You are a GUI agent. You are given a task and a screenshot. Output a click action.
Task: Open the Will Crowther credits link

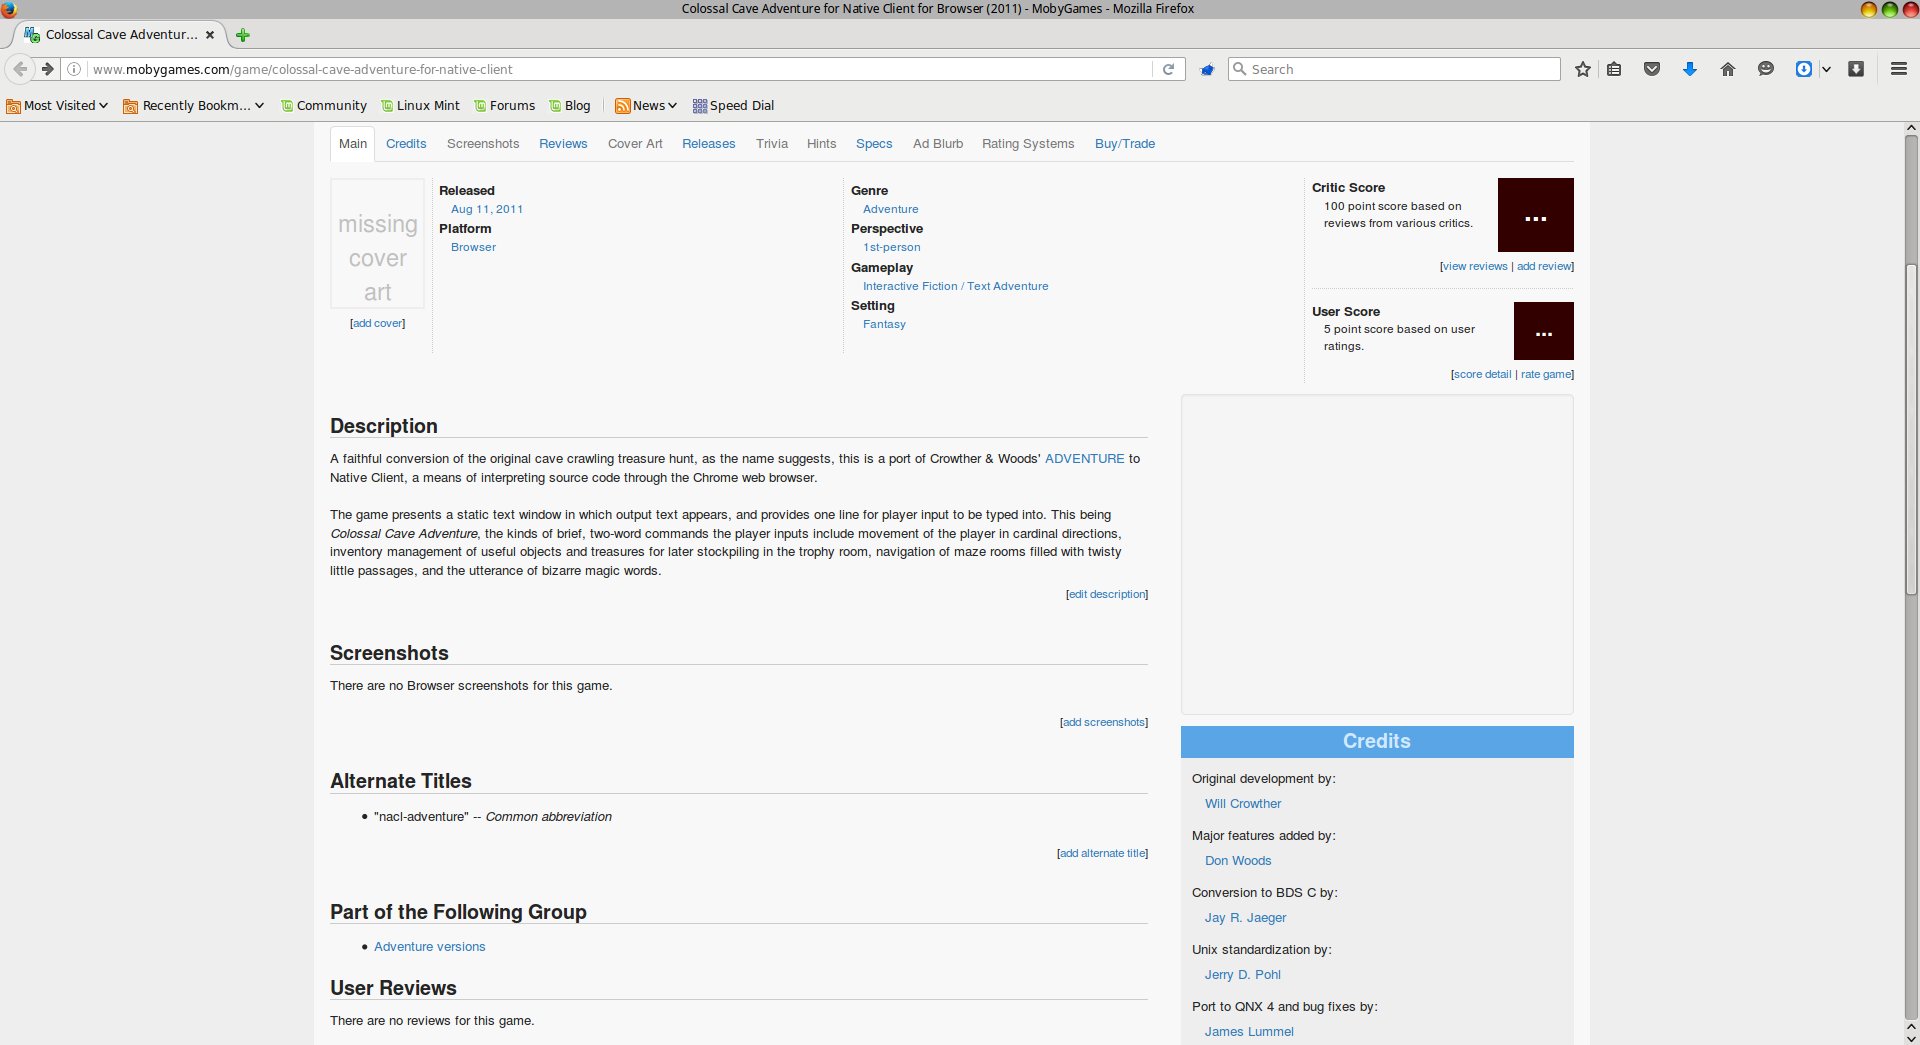click(x=1242, y=804)
